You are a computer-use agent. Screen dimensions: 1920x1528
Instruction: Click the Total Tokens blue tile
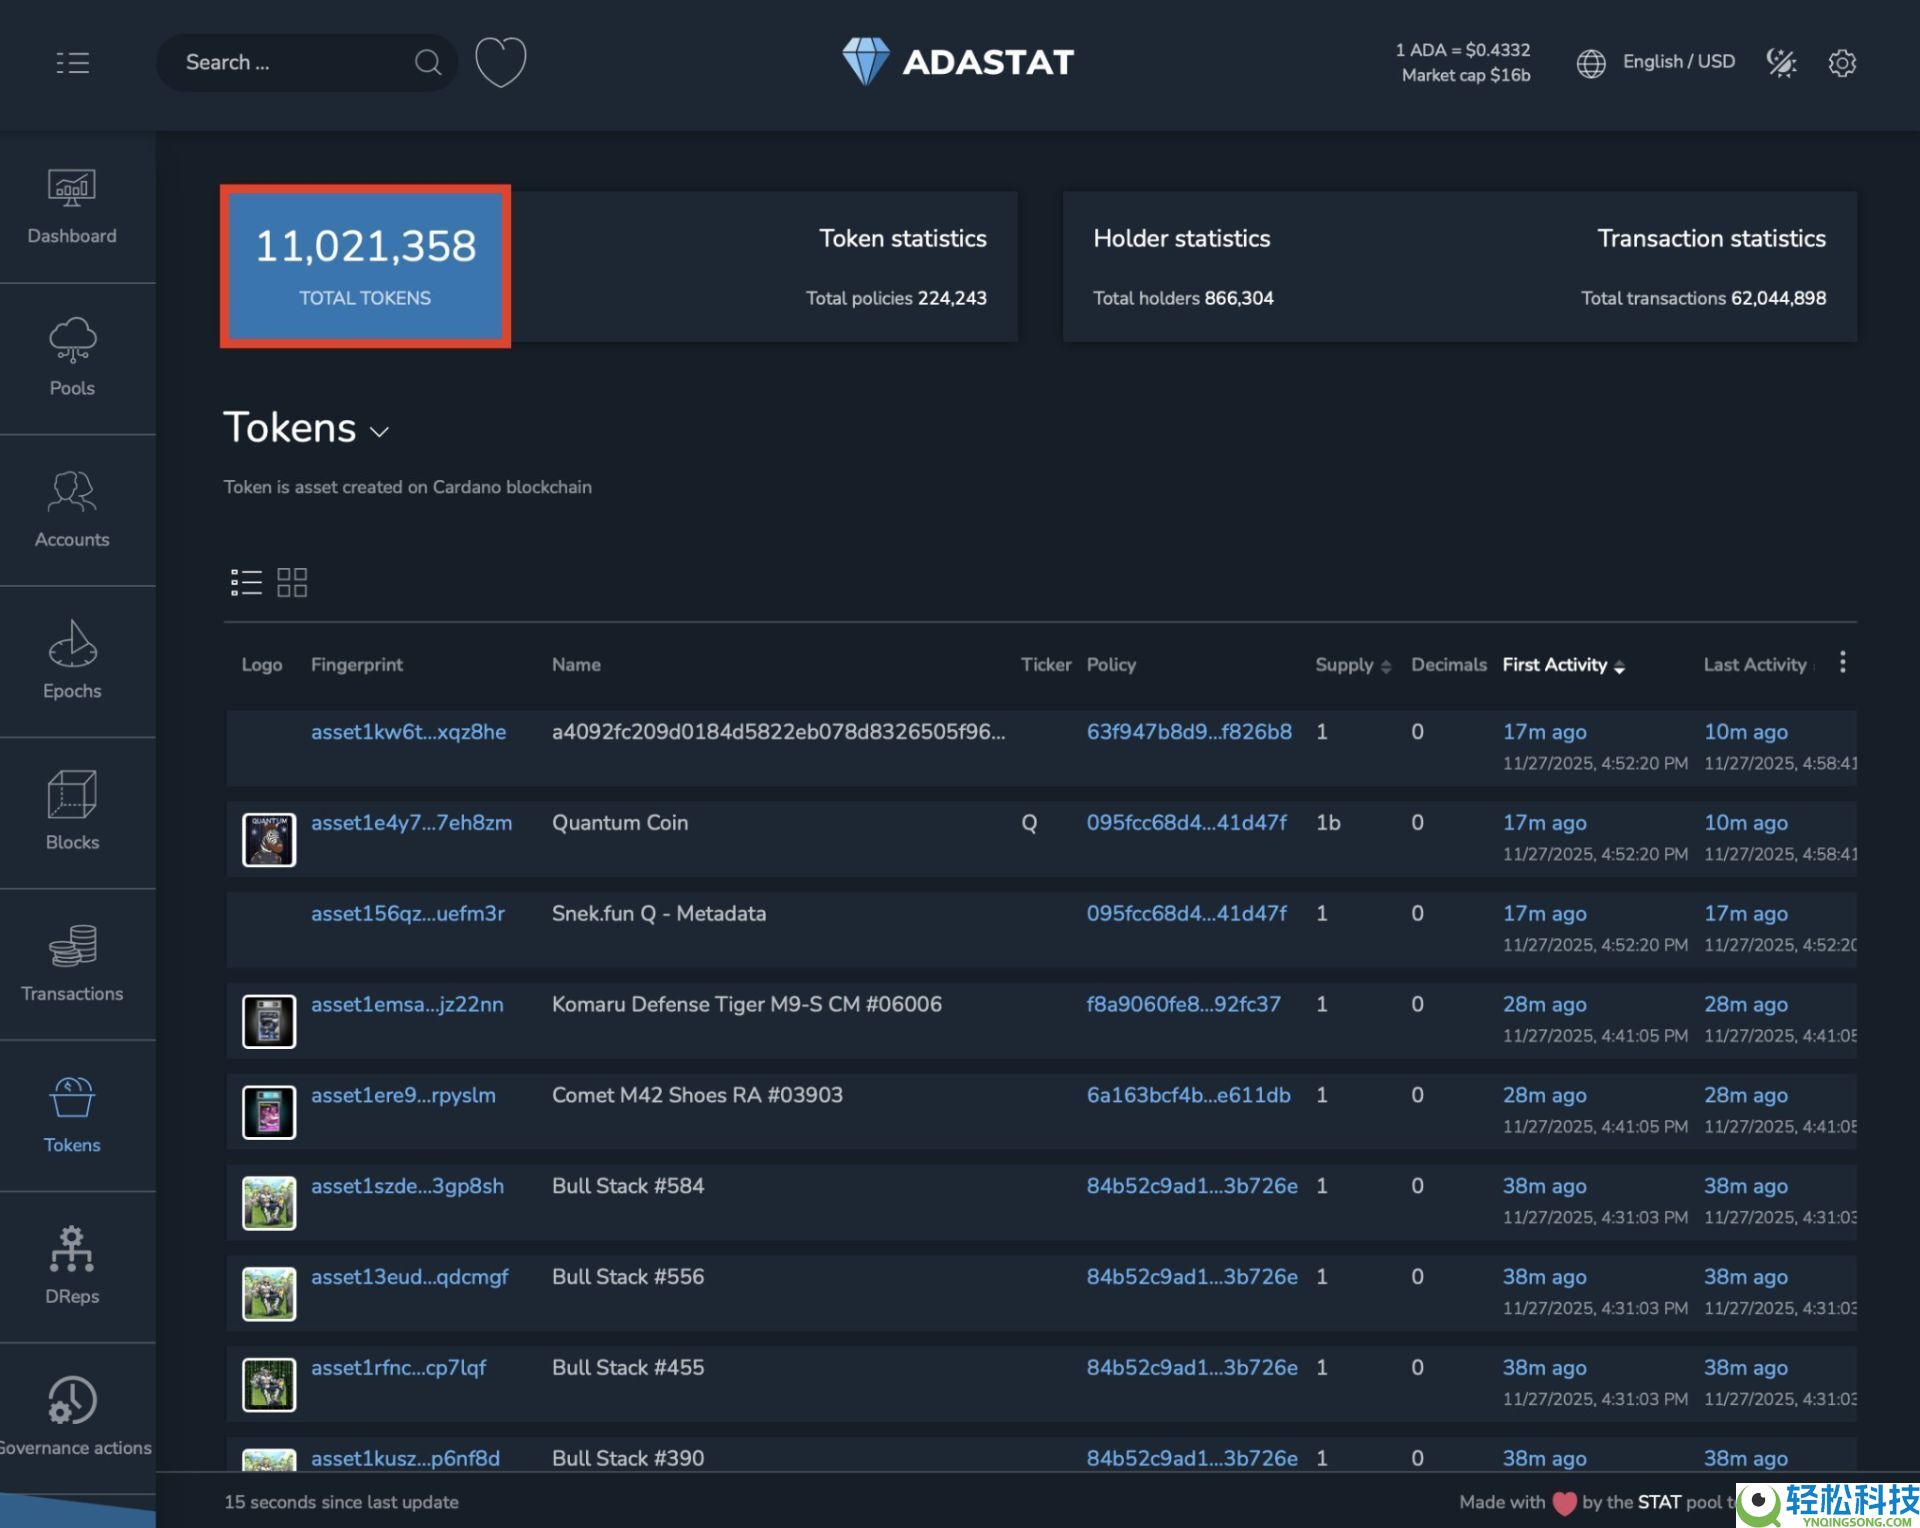365,266
